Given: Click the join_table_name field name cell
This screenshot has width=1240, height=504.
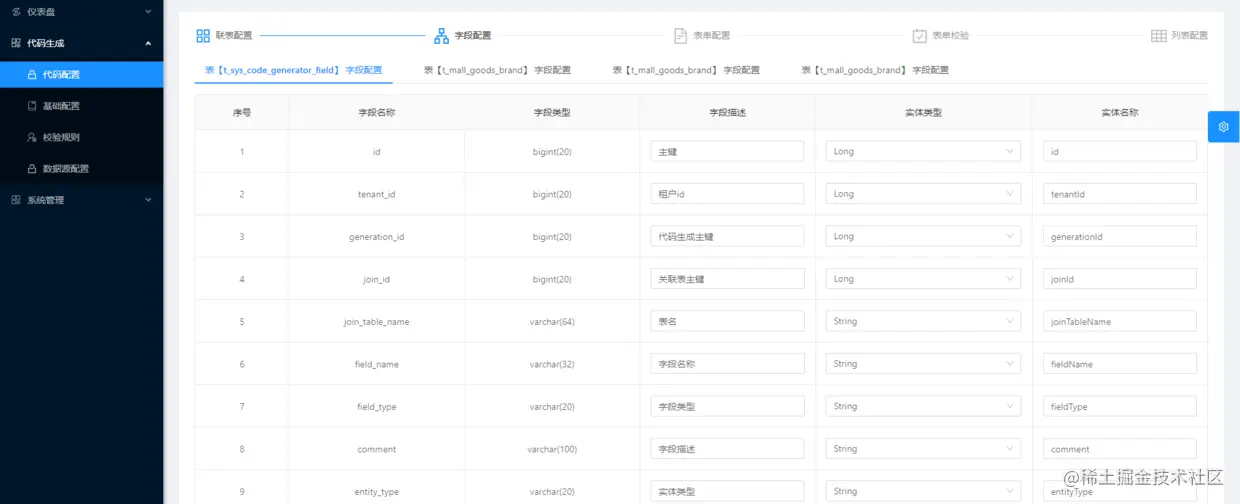Looking at the screenshot, I should click(x=376, y=322).
